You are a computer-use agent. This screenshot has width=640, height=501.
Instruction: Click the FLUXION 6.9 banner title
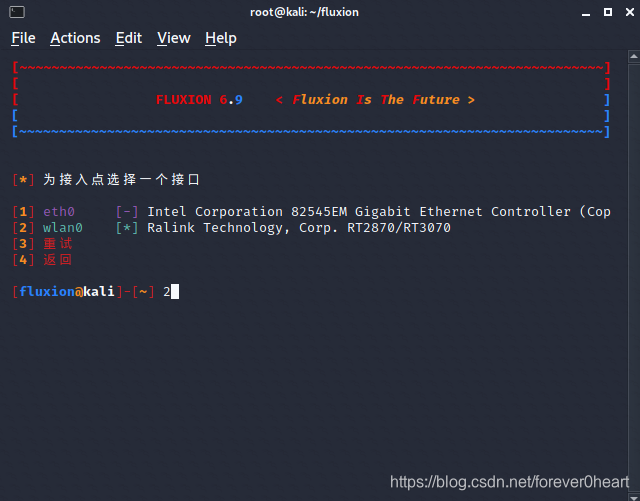point(199,100)
